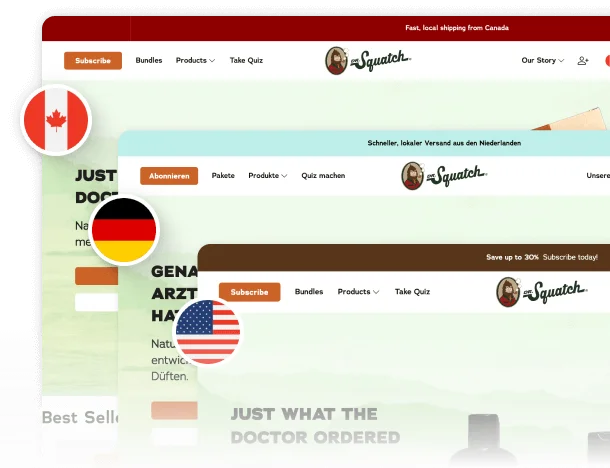Click 'Fast, local shipping from Canada' banner

[457, 28]
